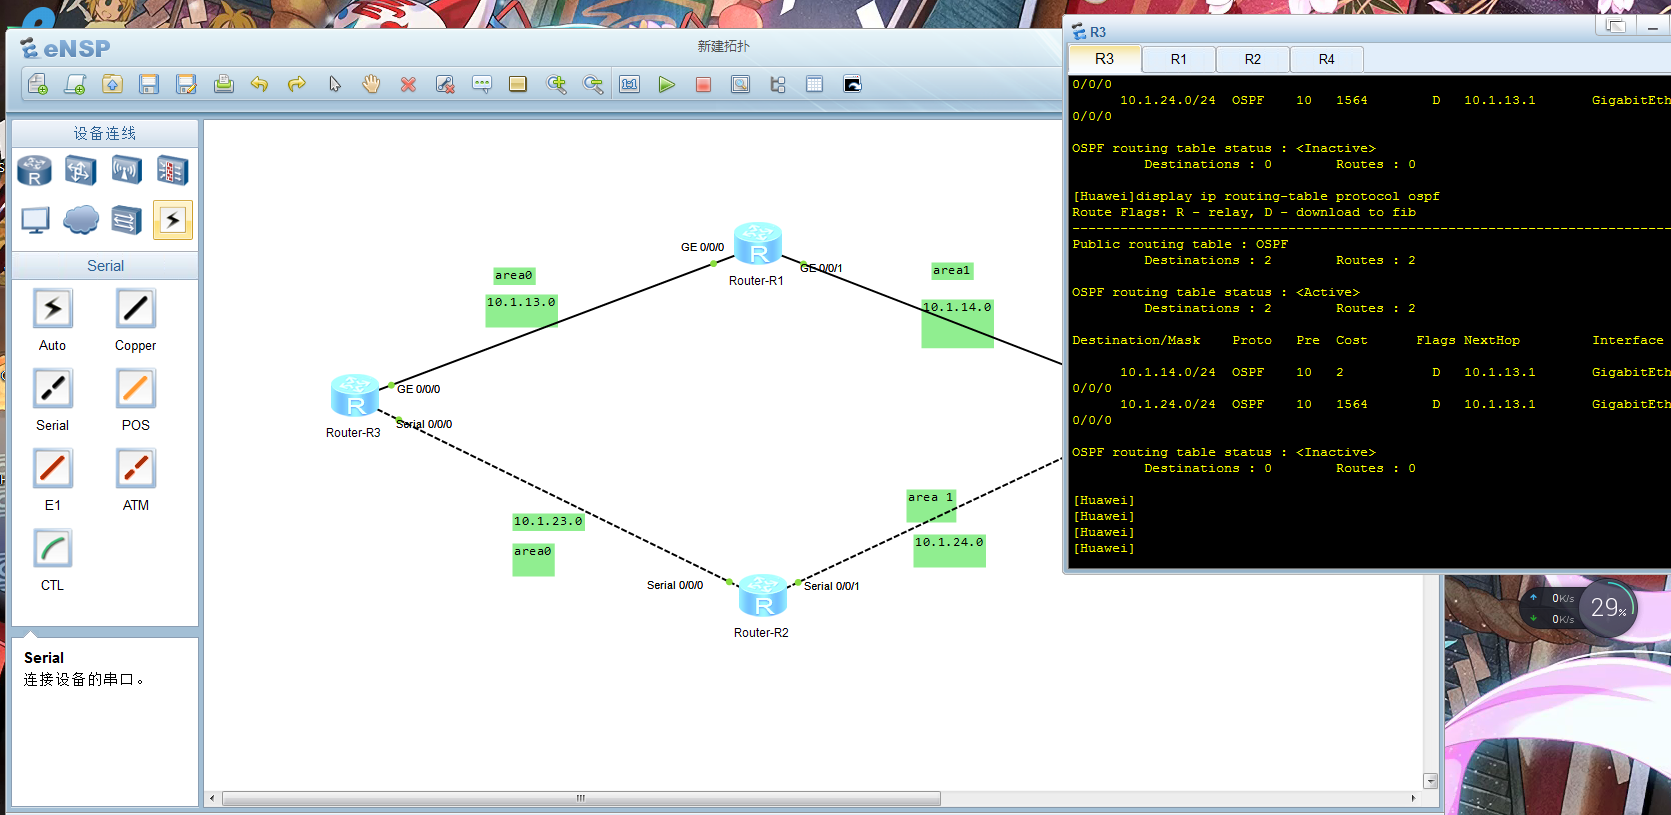Start devices with the green play button
The image size is (1671, 815).
coord(666,84)
